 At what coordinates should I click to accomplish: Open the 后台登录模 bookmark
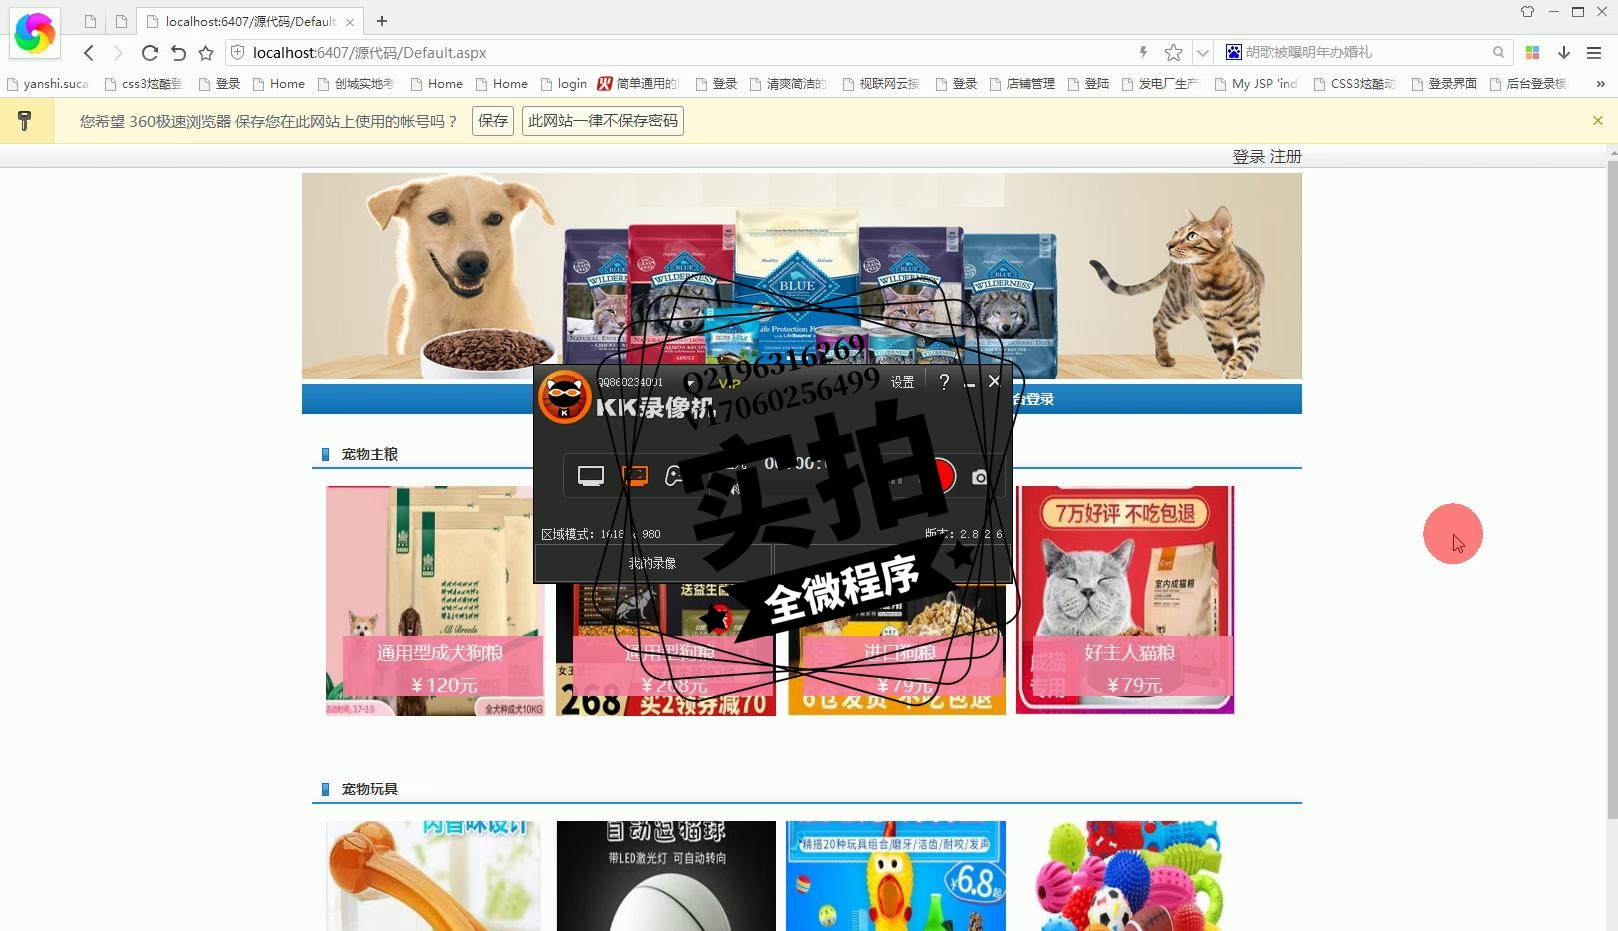click(x=1529, y=84)
